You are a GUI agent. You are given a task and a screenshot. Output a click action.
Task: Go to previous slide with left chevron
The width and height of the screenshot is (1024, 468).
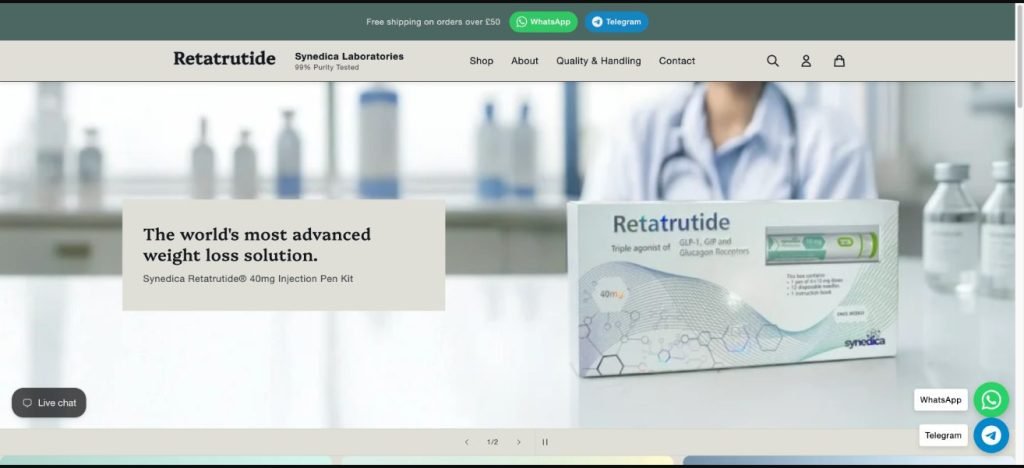click(466, 442)
